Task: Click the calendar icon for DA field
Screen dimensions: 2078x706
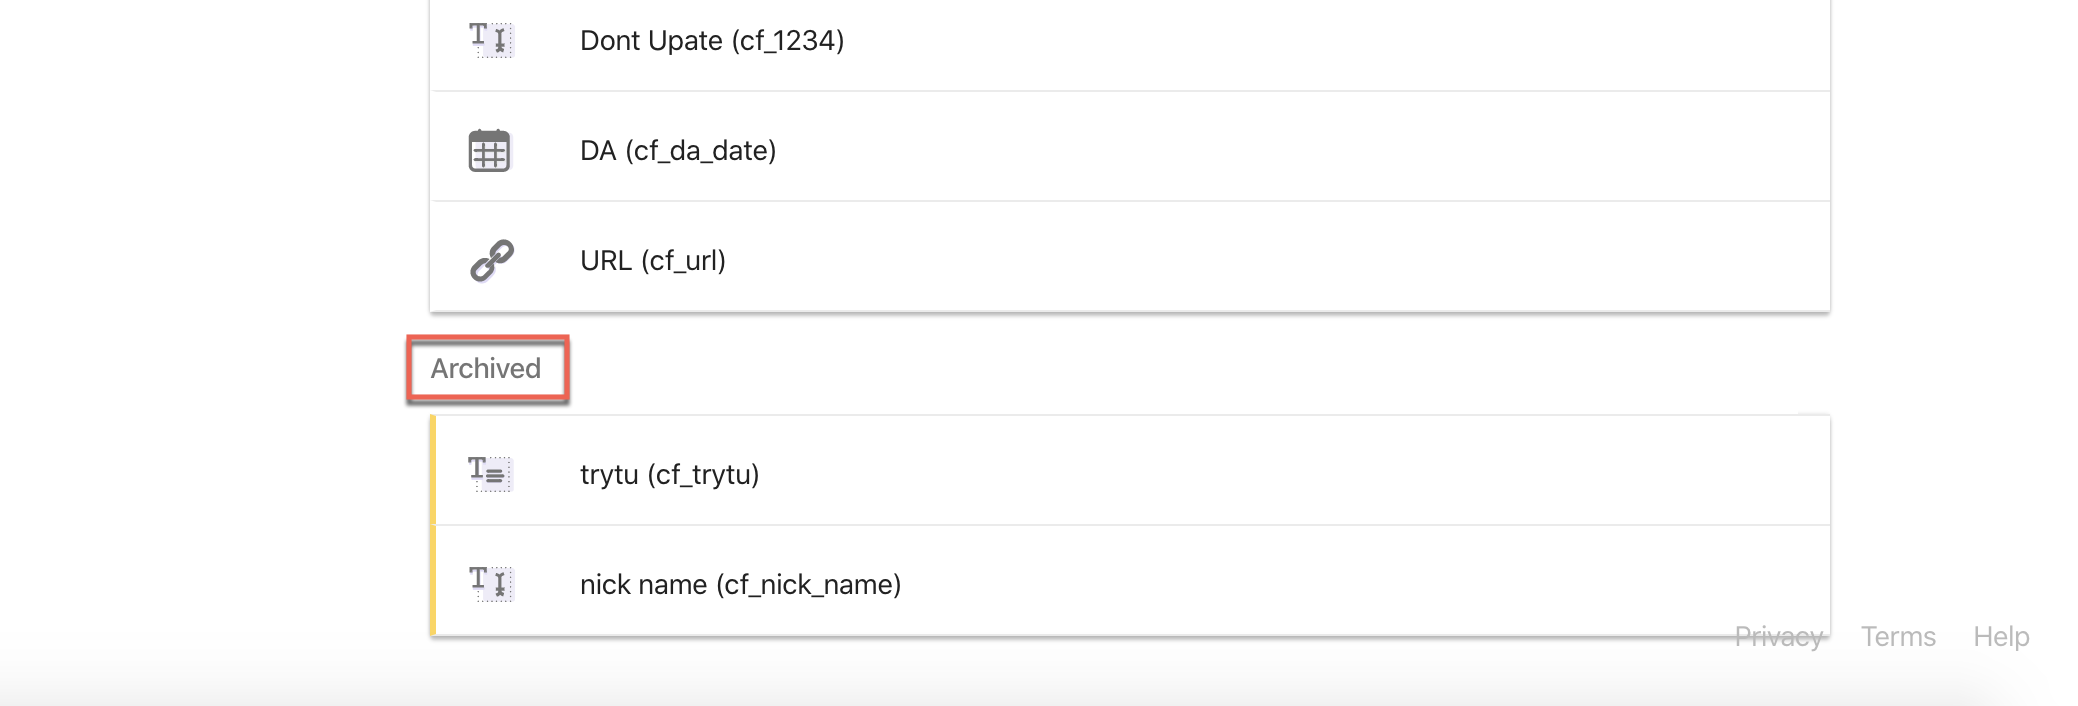Action: pyautogui.click(x=489, y=151)
